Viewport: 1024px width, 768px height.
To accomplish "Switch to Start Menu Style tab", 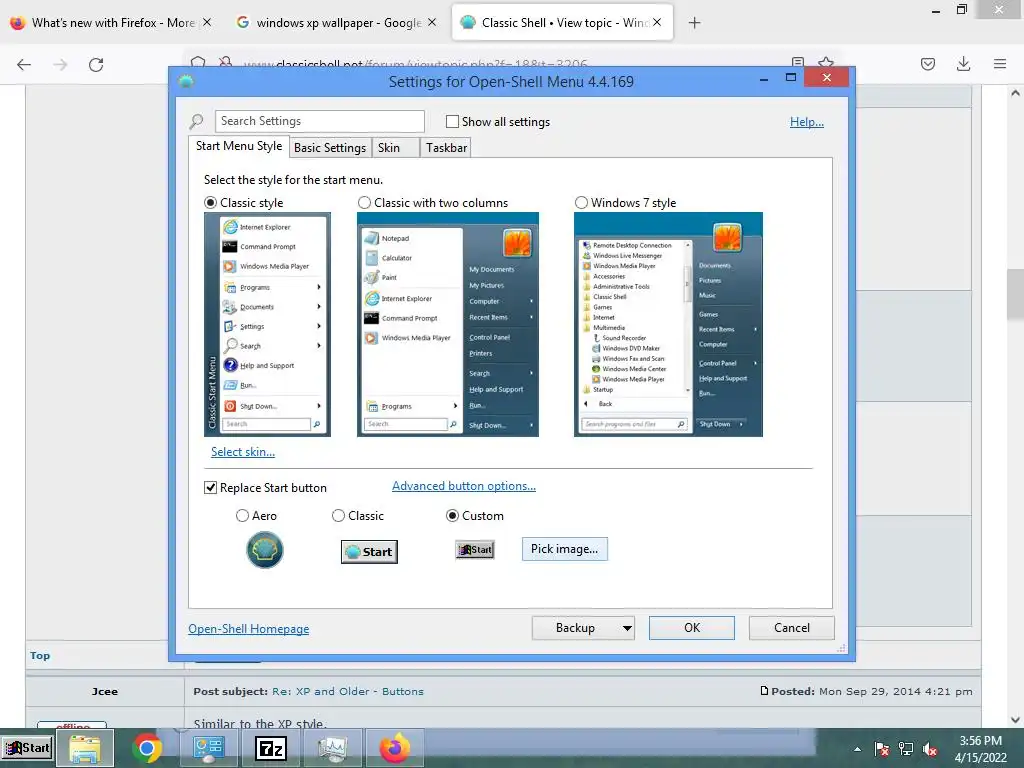I will (x=239, y=146).
